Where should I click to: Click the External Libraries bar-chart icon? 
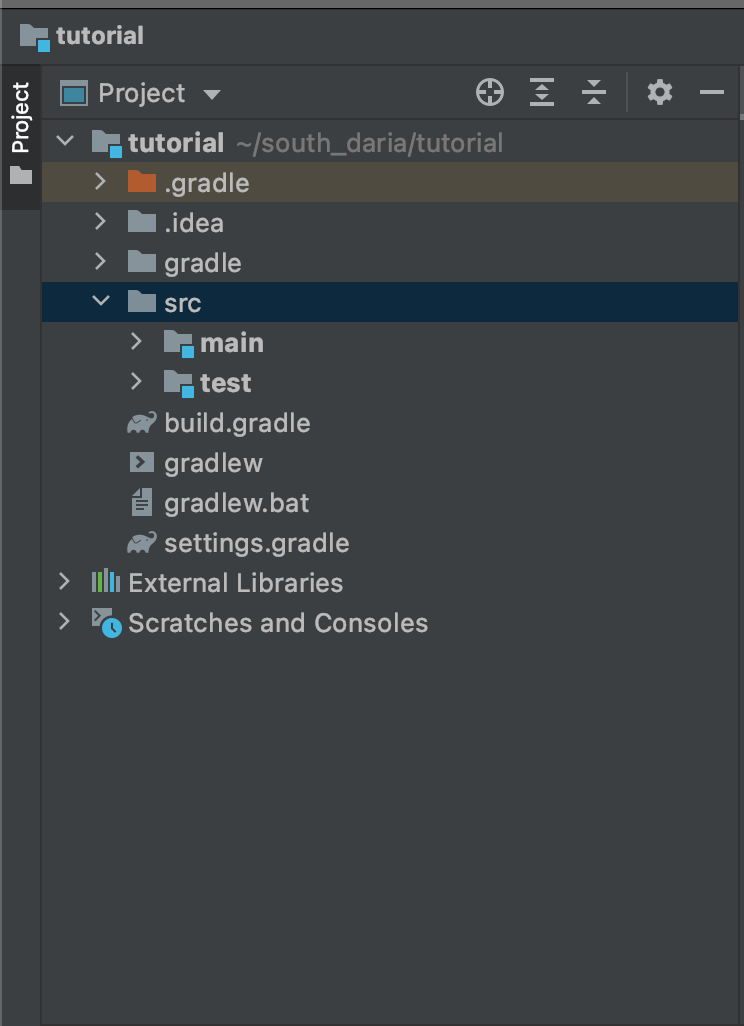pos(105,582)
